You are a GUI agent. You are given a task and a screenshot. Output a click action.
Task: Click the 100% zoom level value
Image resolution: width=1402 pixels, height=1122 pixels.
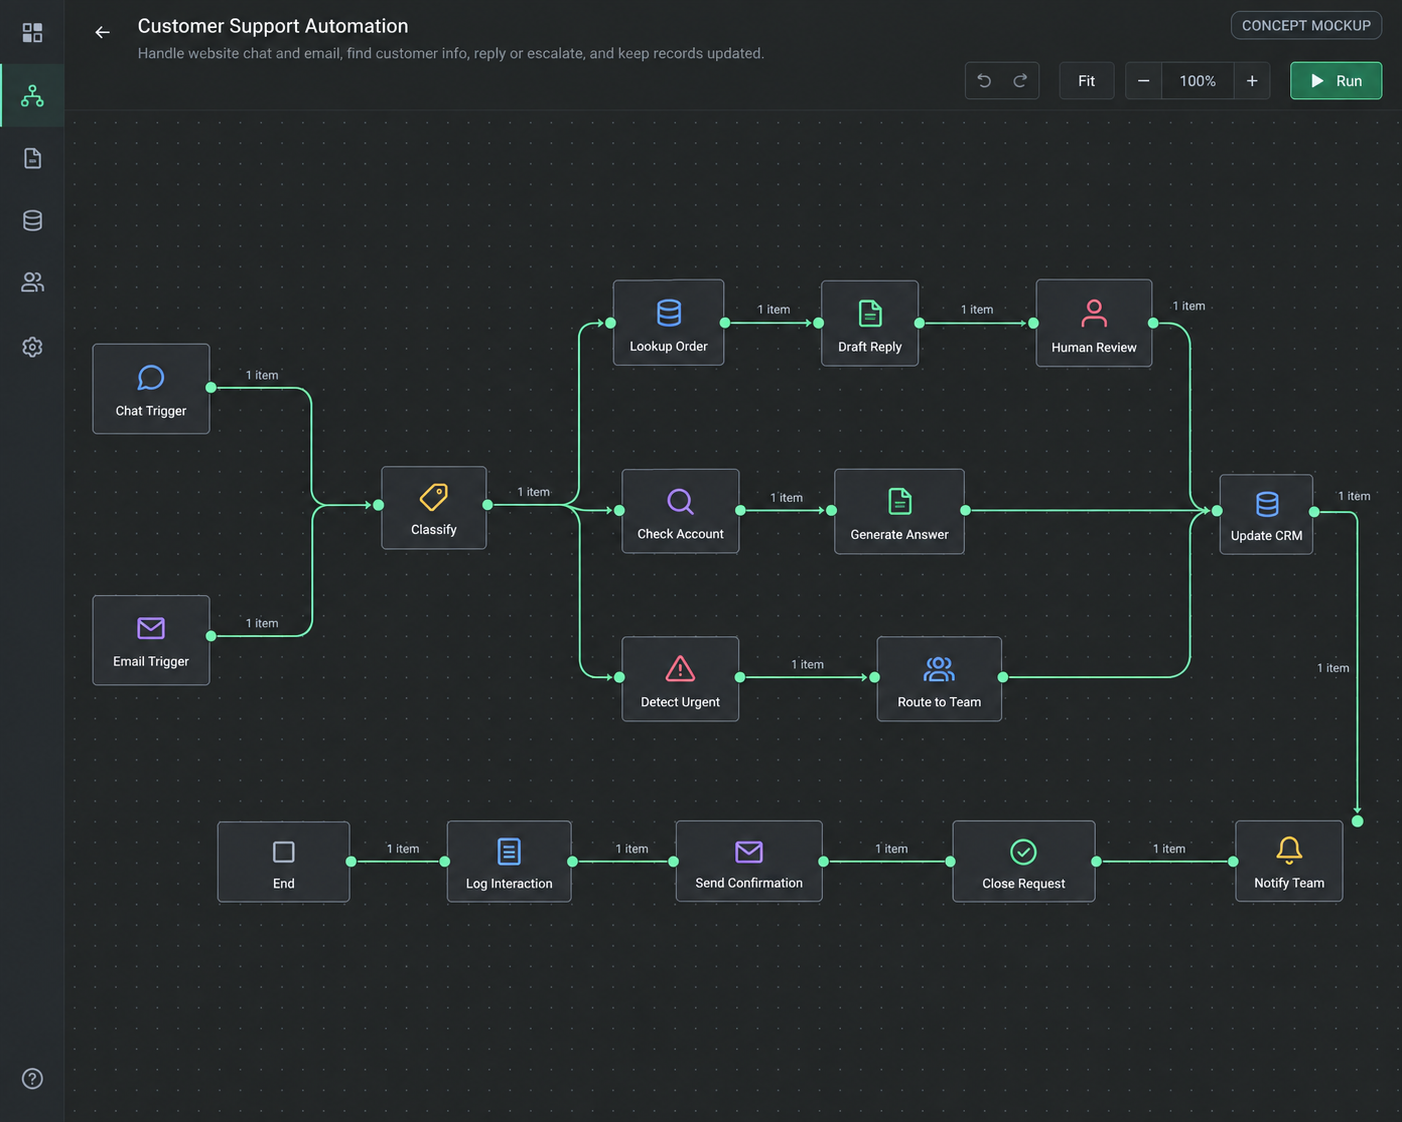coord(1198,81)
